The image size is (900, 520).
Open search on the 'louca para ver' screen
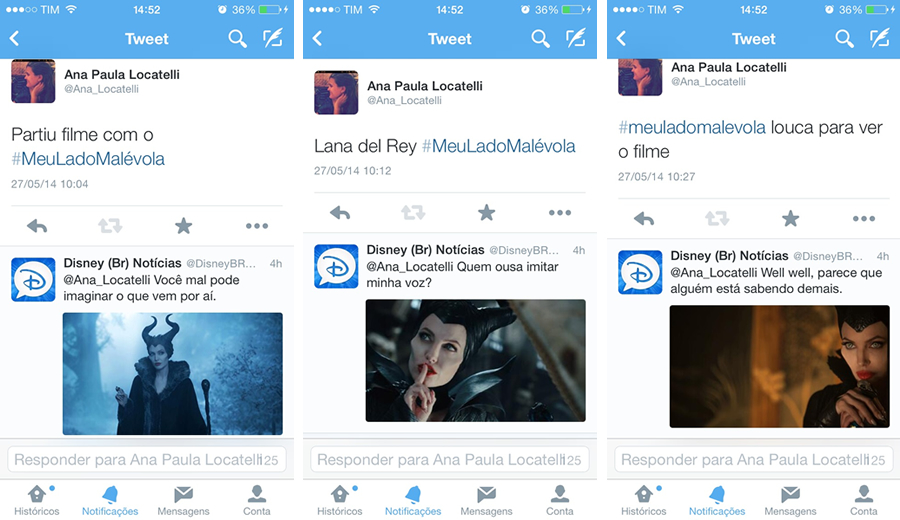click(x=844, y=38)
